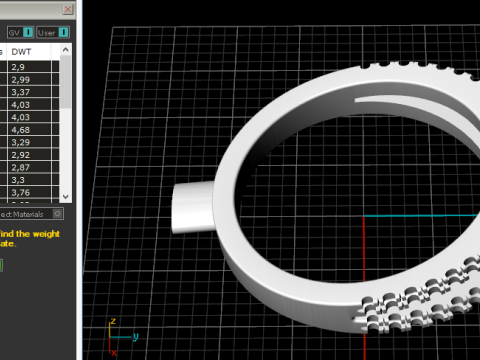Screen dimensions: 480x360
Task: Select the DWT column header
Action: tap(29, 52)
